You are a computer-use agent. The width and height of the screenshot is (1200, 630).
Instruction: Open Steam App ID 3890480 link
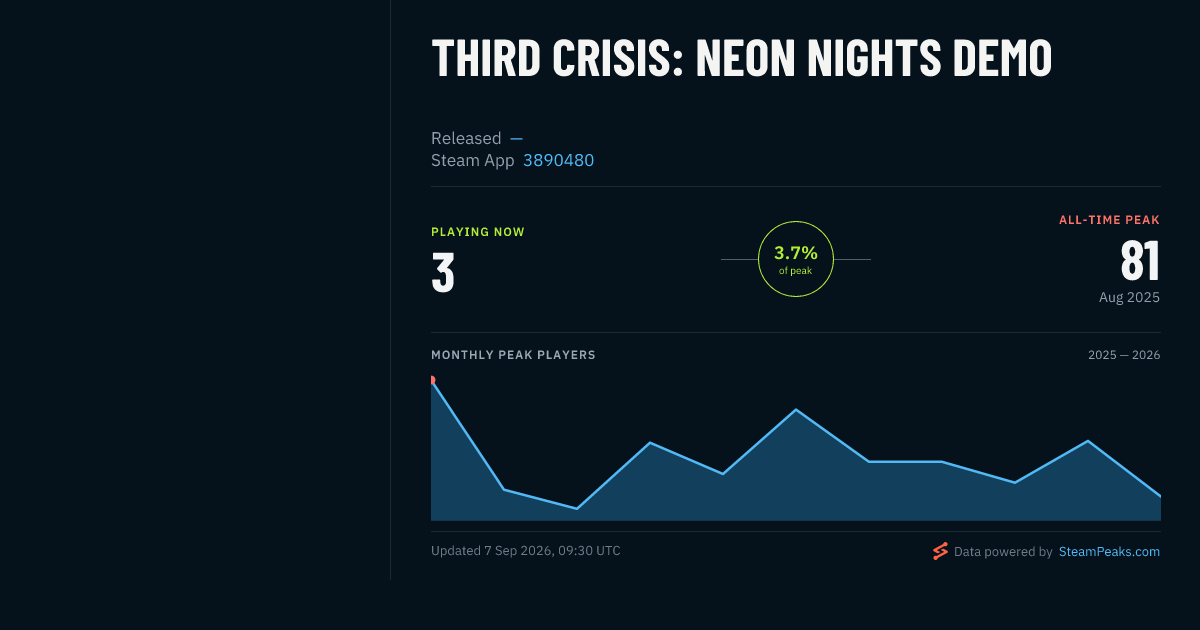coord(558,160)
